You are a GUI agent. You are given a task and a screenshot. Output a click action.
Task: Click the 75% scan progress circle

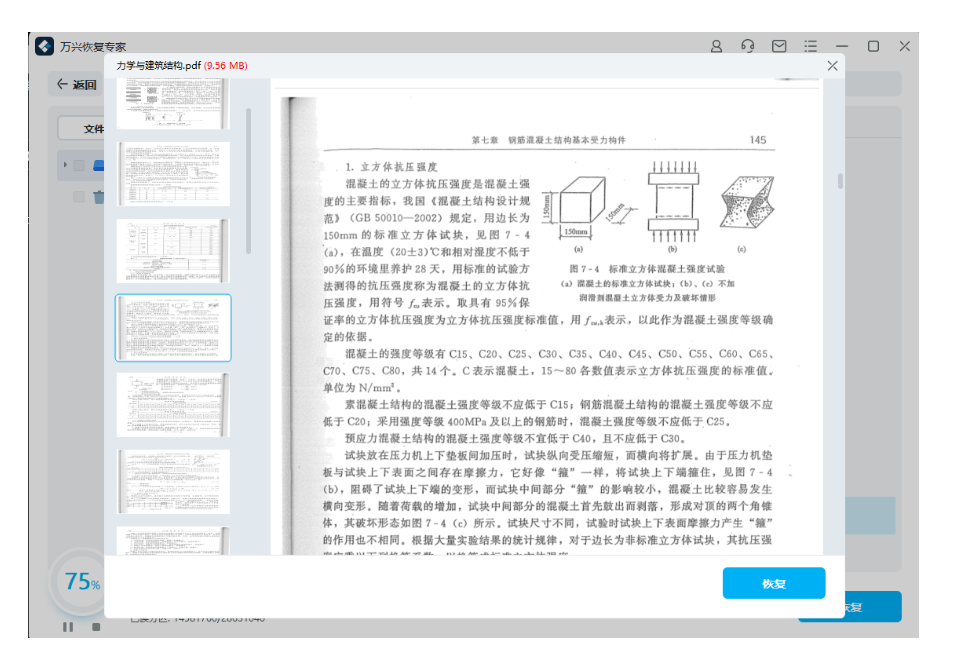click(79, 583)
